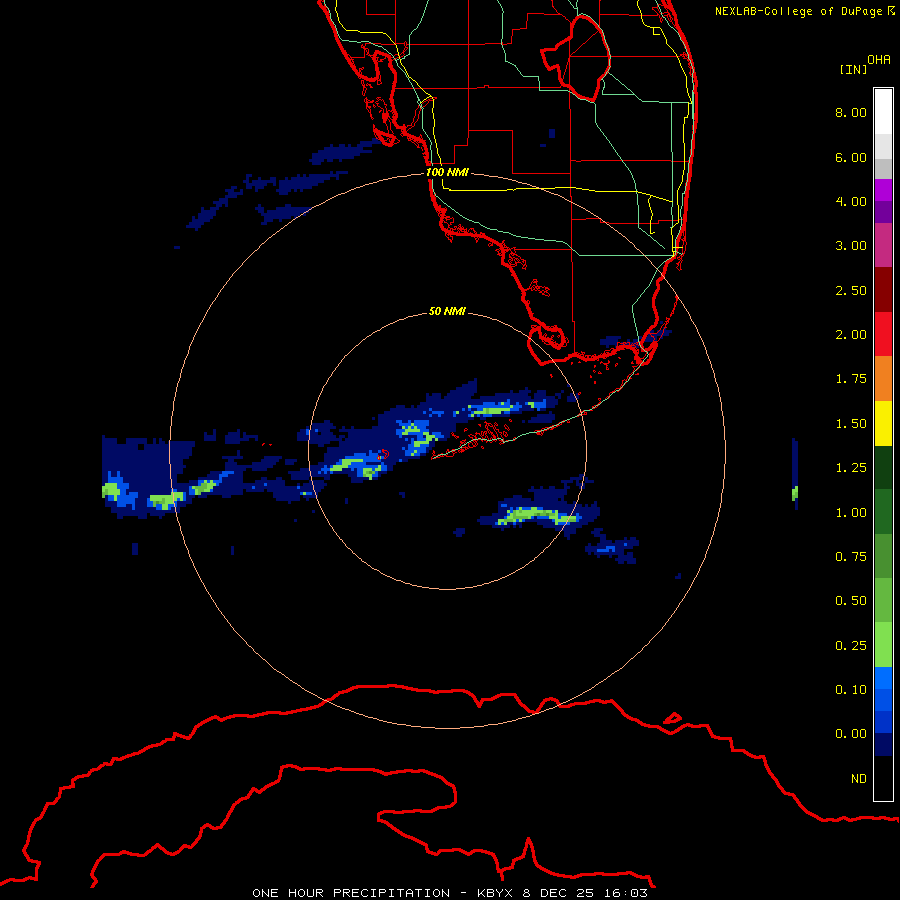The width and height of the screenshot is (900, 900).
Task: Click the pink legend swatch beside 3.00
Action: (883, 245)
